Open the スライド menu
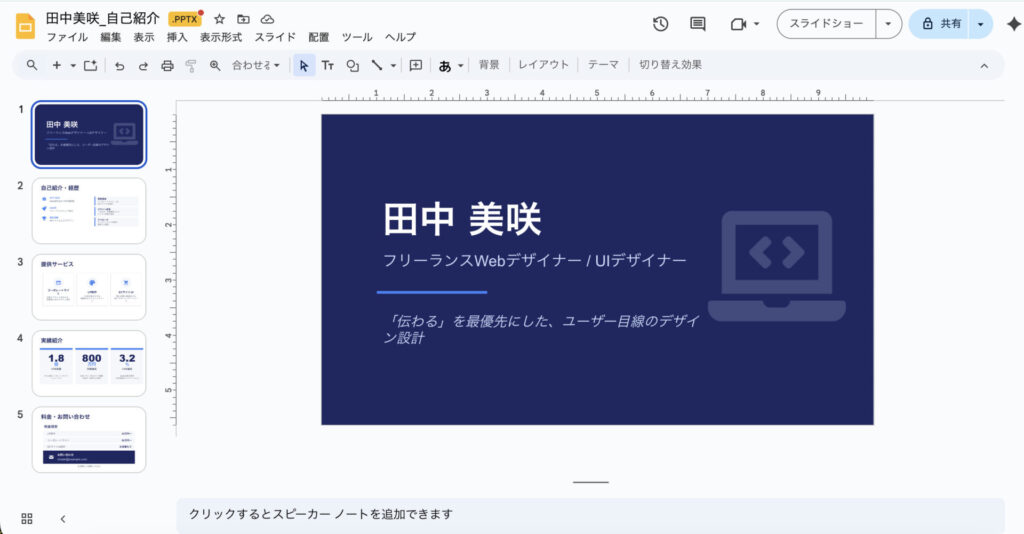This screenshot has height=534, width=1024. click(x=274, y=37)
